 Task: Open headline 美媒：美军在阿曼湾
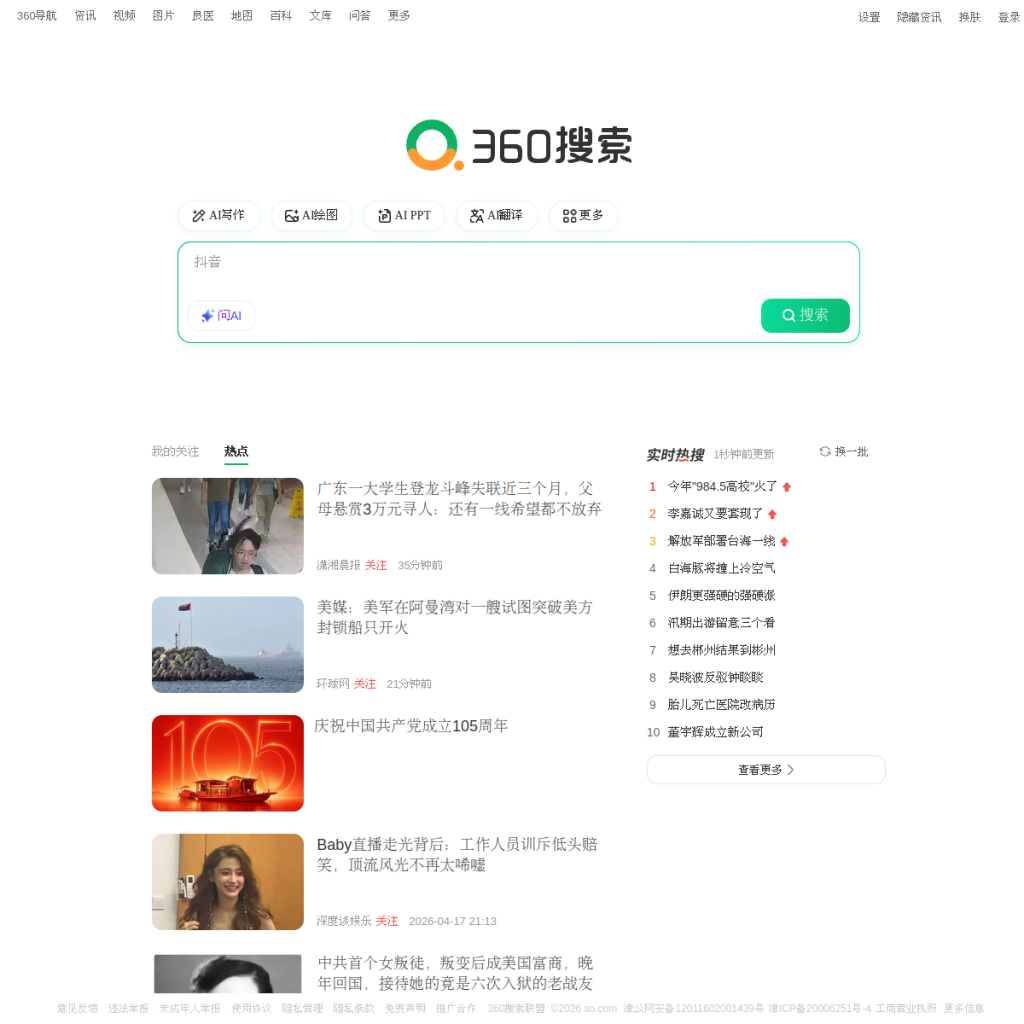coord(455,617)
